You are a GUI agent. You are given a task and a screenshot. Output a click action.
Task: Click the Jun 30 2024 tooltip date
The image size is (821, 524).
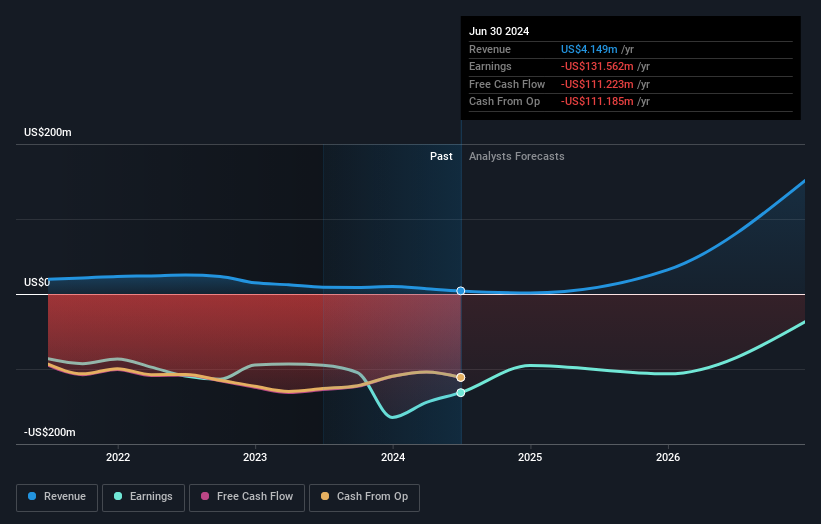(499, 31)
